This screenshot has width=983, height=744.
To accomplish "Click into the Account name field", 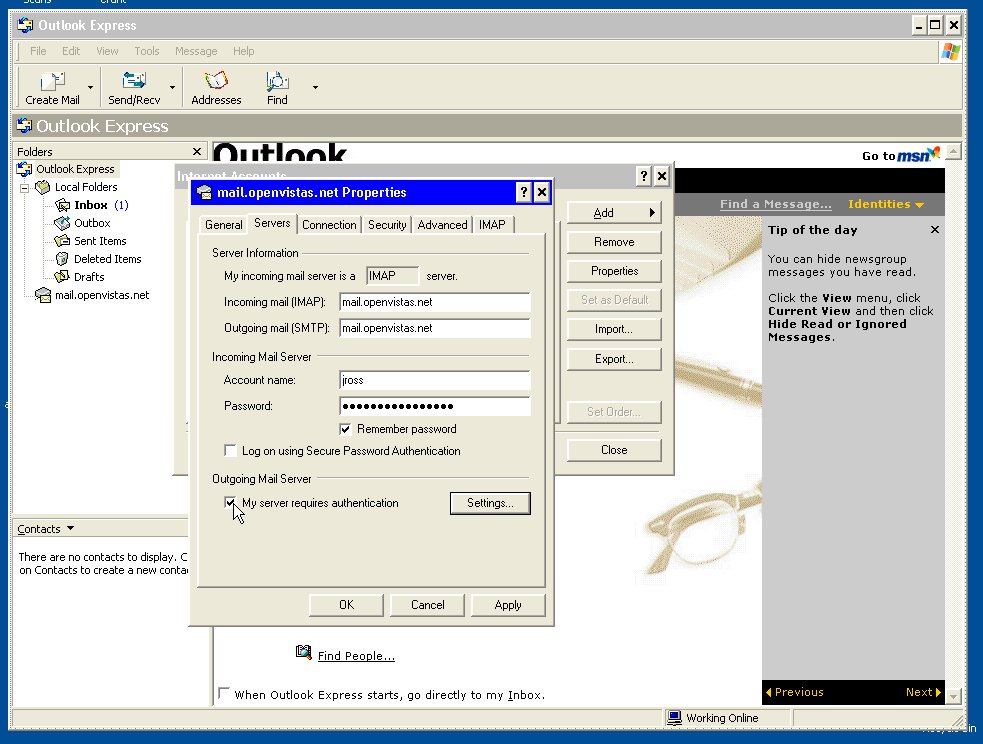I will pyautogui.click(x=434, y=380).
